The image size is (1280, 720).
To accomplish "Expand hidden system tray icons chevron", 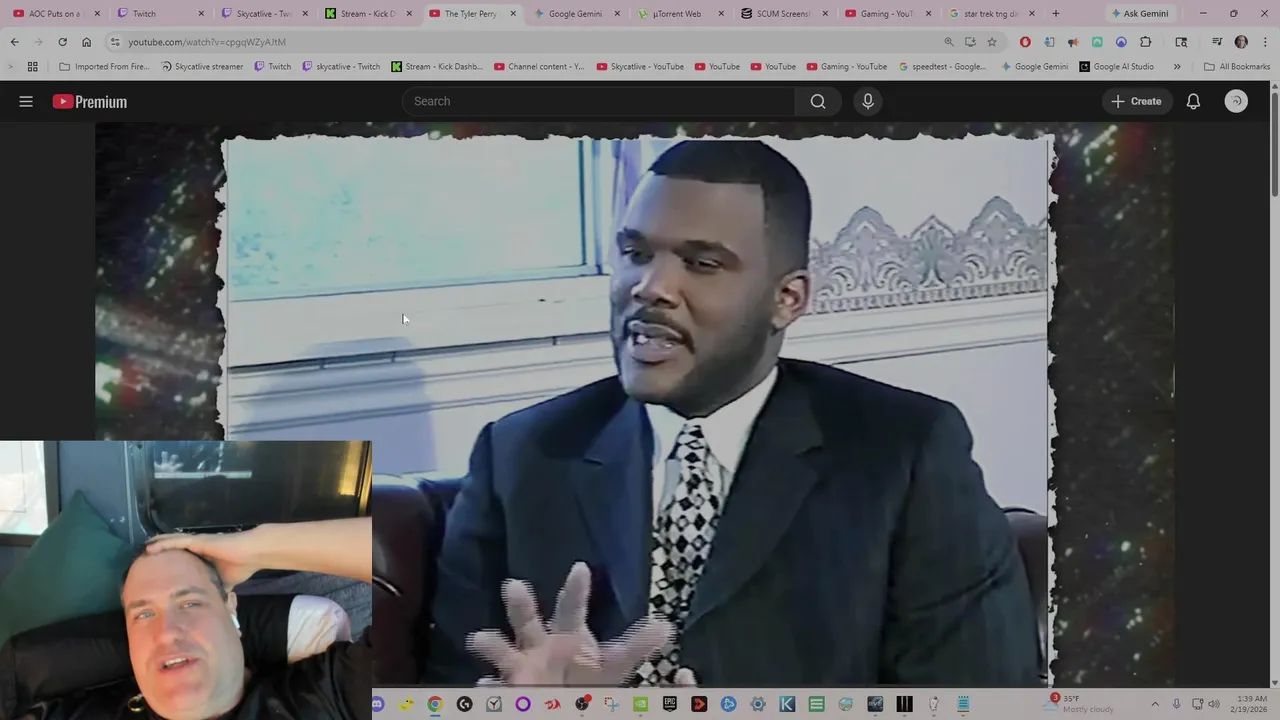I will 1155,704.
